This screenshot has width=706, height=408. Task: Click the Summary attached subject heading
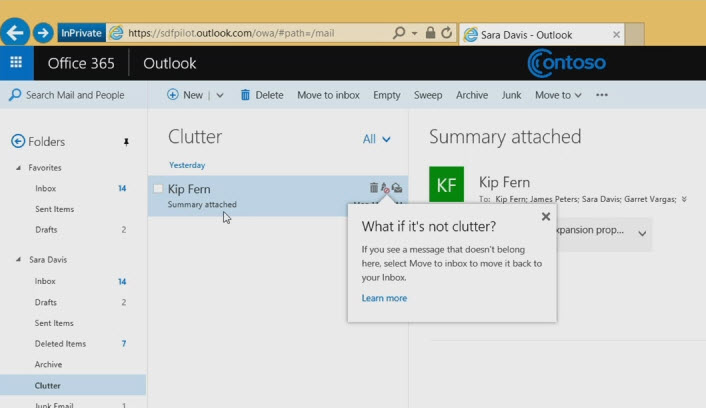tap(505, 136)
